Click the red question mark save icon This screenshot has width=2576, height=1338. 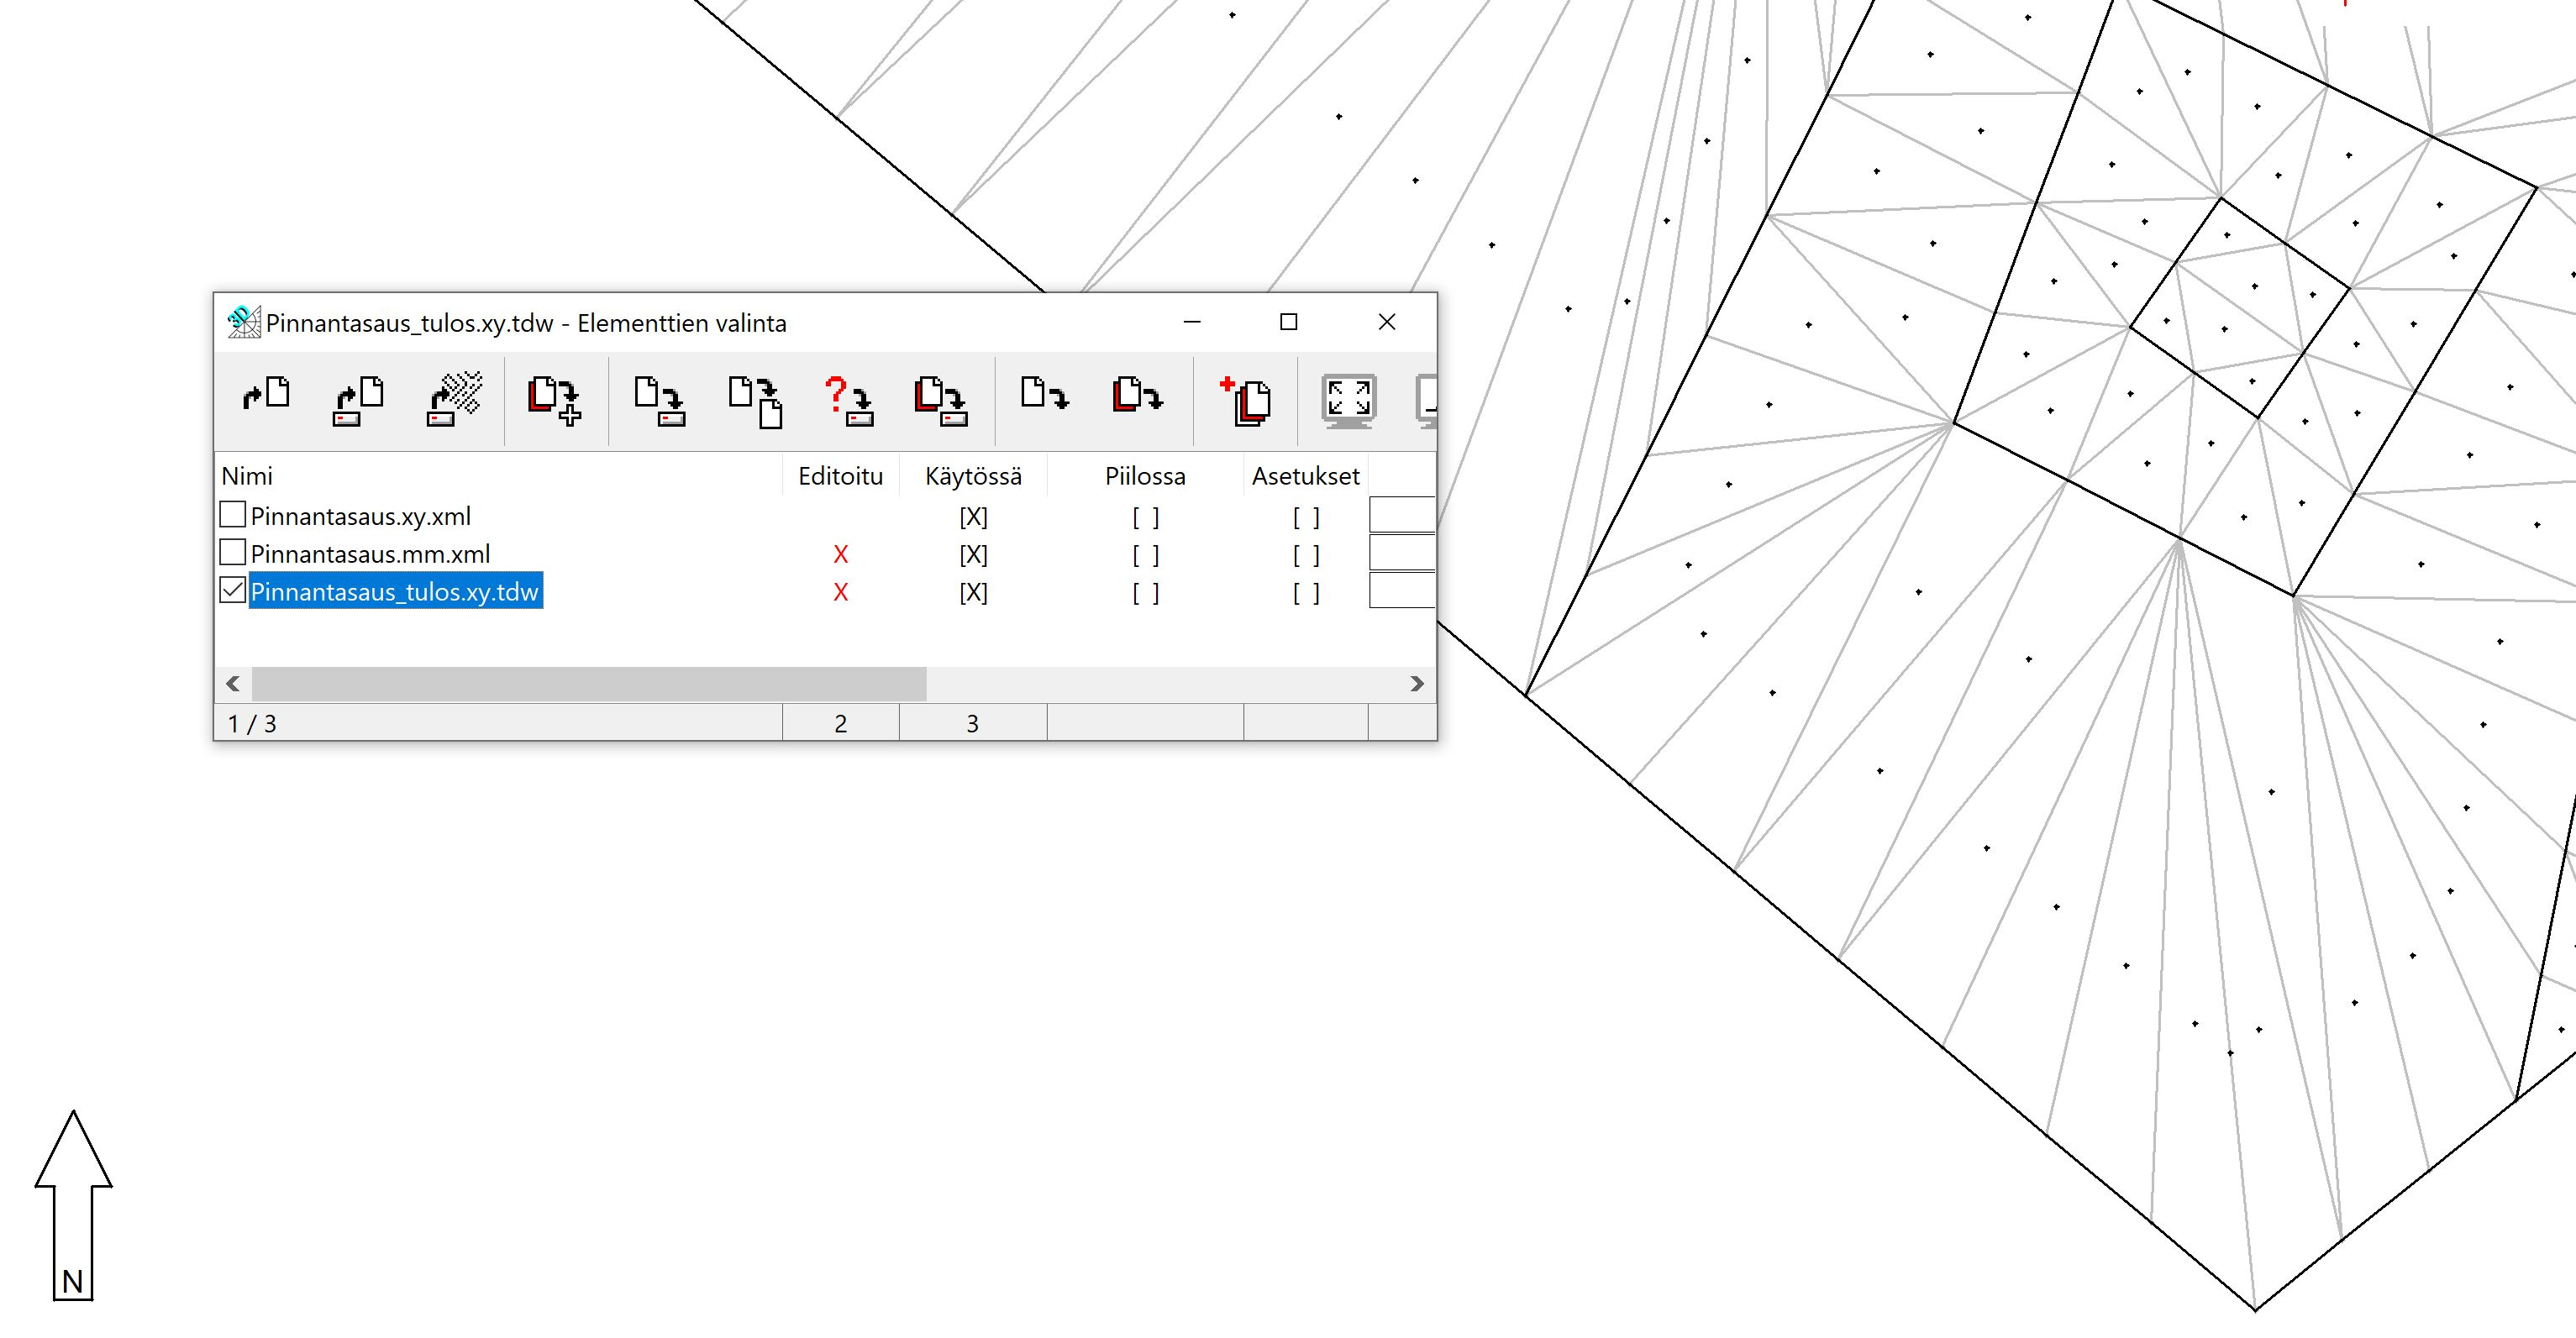tap(848, 400)
